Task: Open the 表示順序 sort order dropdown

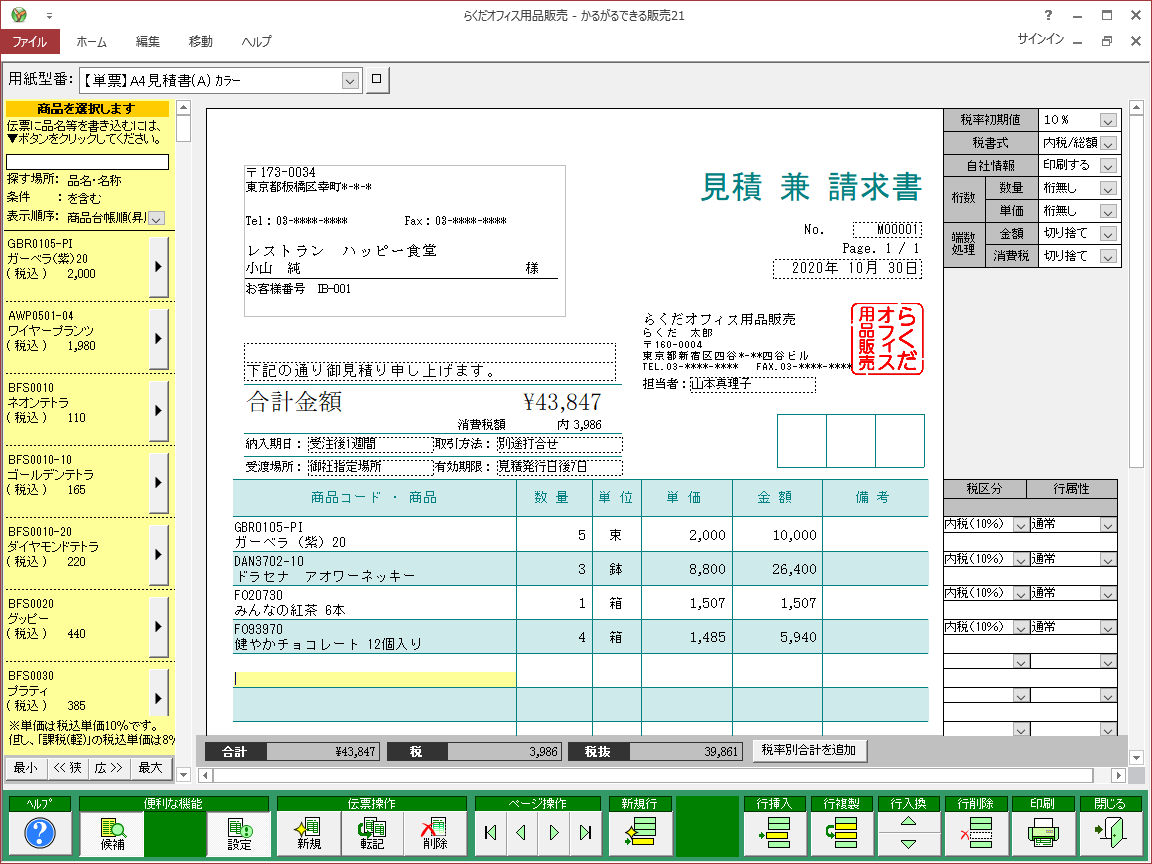Action: 156,218
